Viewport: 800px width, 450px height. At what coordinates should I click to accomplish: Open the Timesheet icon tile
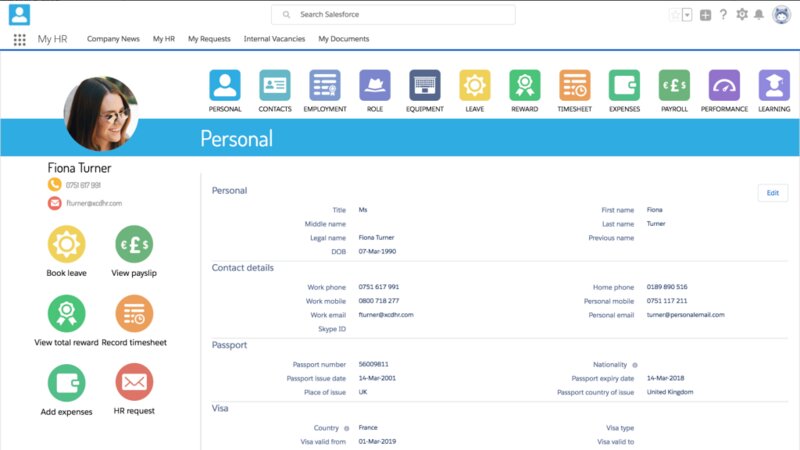tap(574, 85)
